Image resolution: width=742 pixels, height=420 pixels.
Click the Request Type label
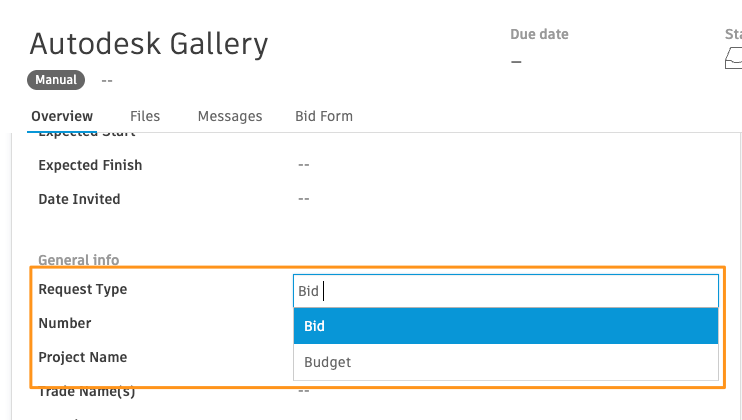click(83, 289)
